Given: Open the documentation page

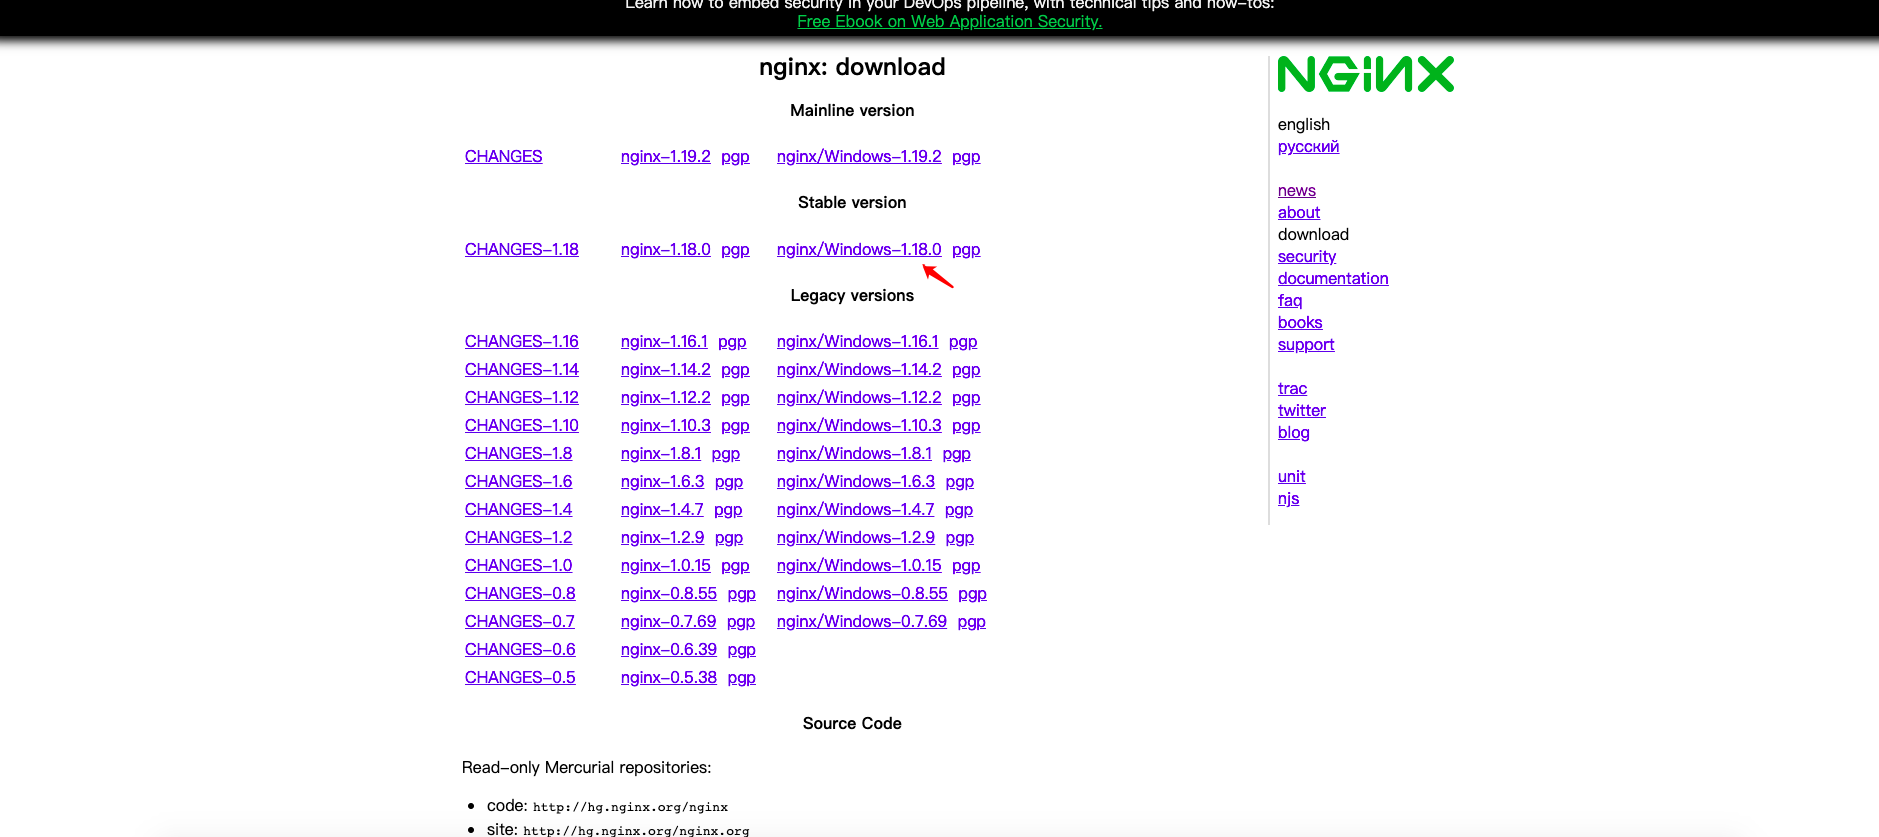Looking at the screenshot, I should click(x=1333, y=279).
